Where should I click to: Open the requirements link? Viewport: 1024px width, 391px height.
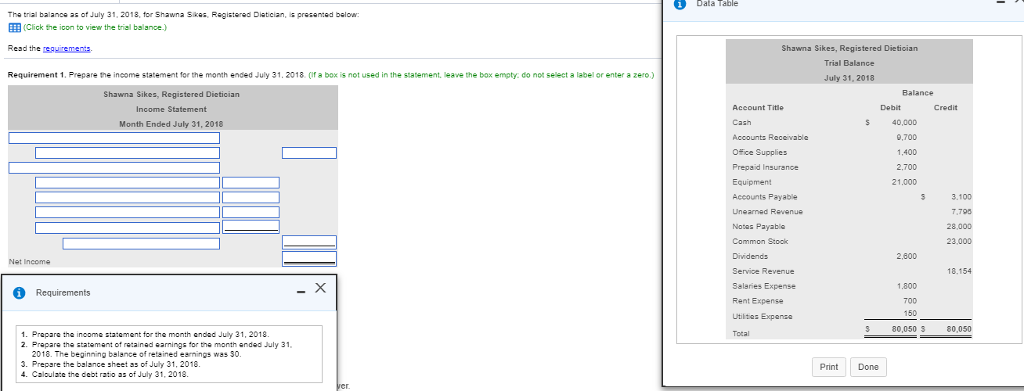pos(67,49)
